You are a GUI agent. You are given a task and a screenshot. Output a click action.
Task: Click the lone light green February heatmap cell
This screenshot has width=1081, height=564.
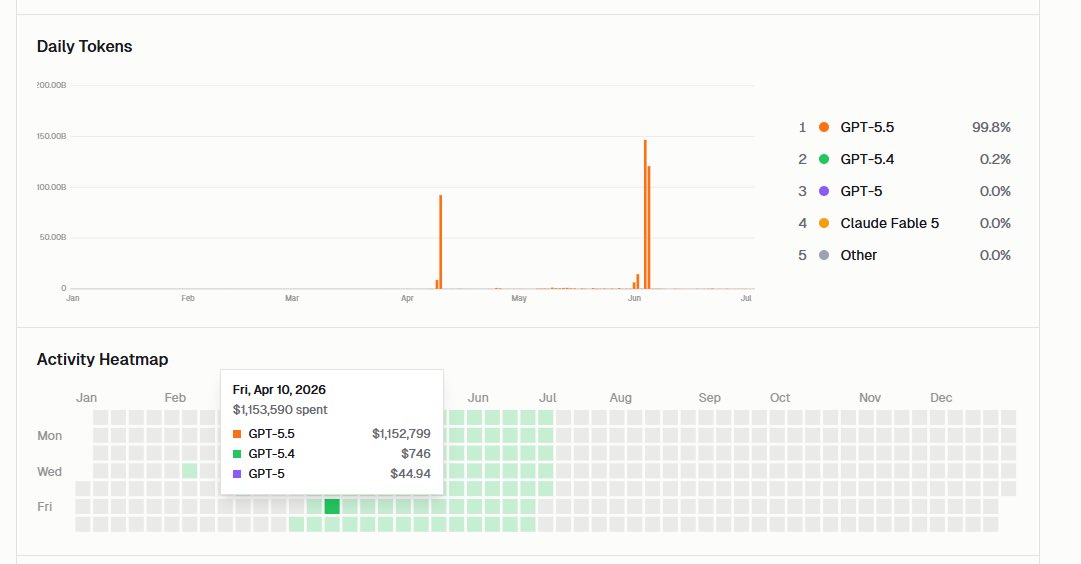[190, 471]
